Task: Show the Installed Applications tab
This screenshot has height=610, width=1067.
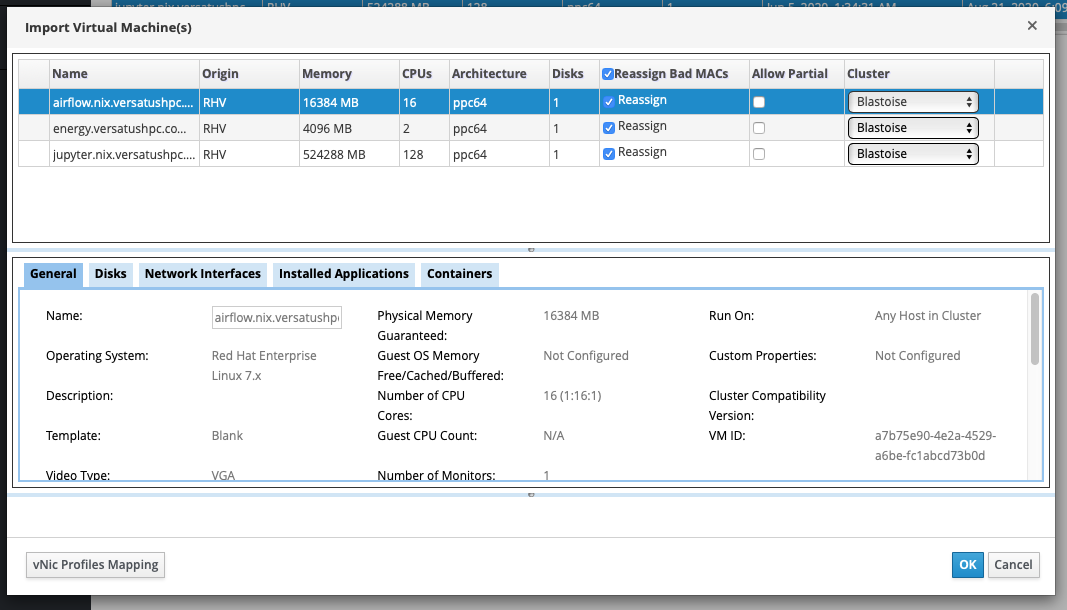Action: point(343,274)
